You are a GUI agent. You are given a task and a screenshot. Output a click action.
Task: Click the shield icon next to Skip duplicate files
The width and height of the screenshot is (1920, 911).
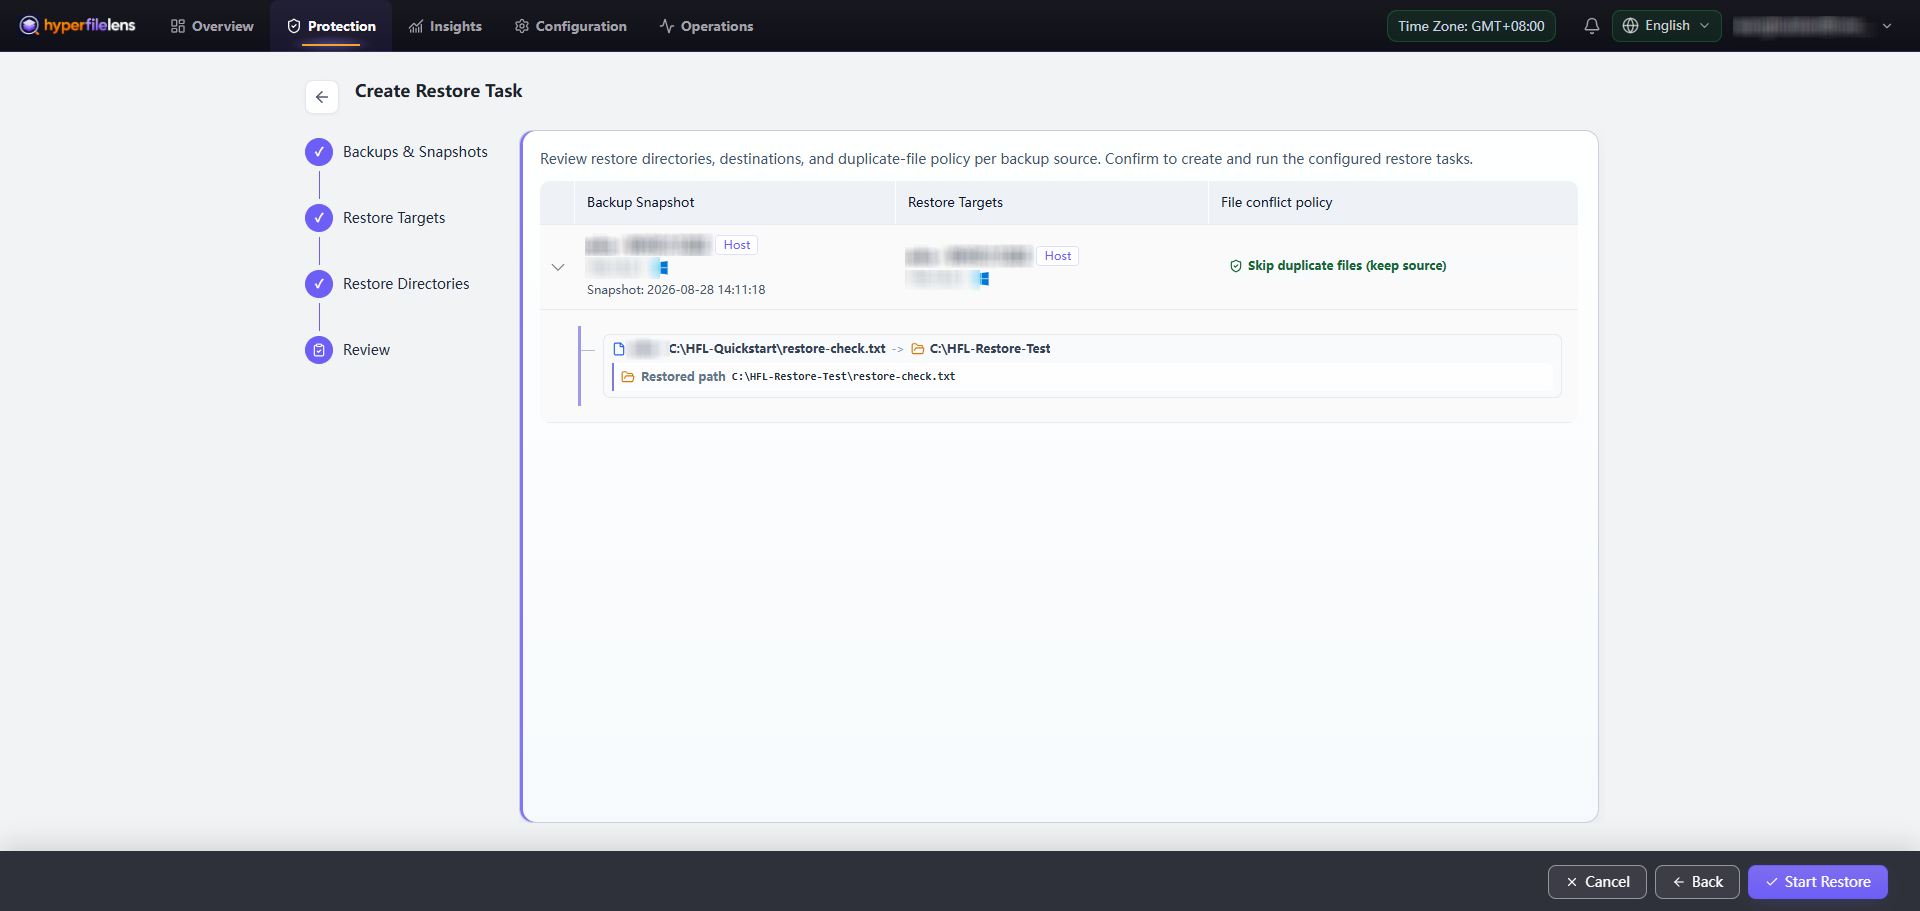1236,266
